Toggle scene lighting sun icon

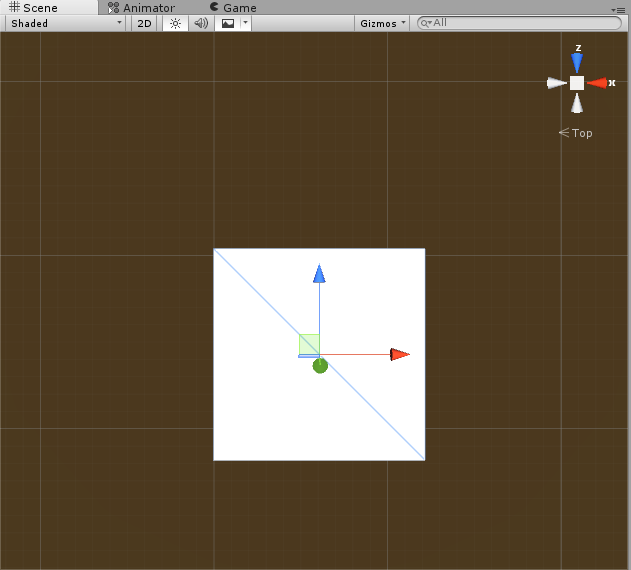pyautogui.click(x=175, y=23)
